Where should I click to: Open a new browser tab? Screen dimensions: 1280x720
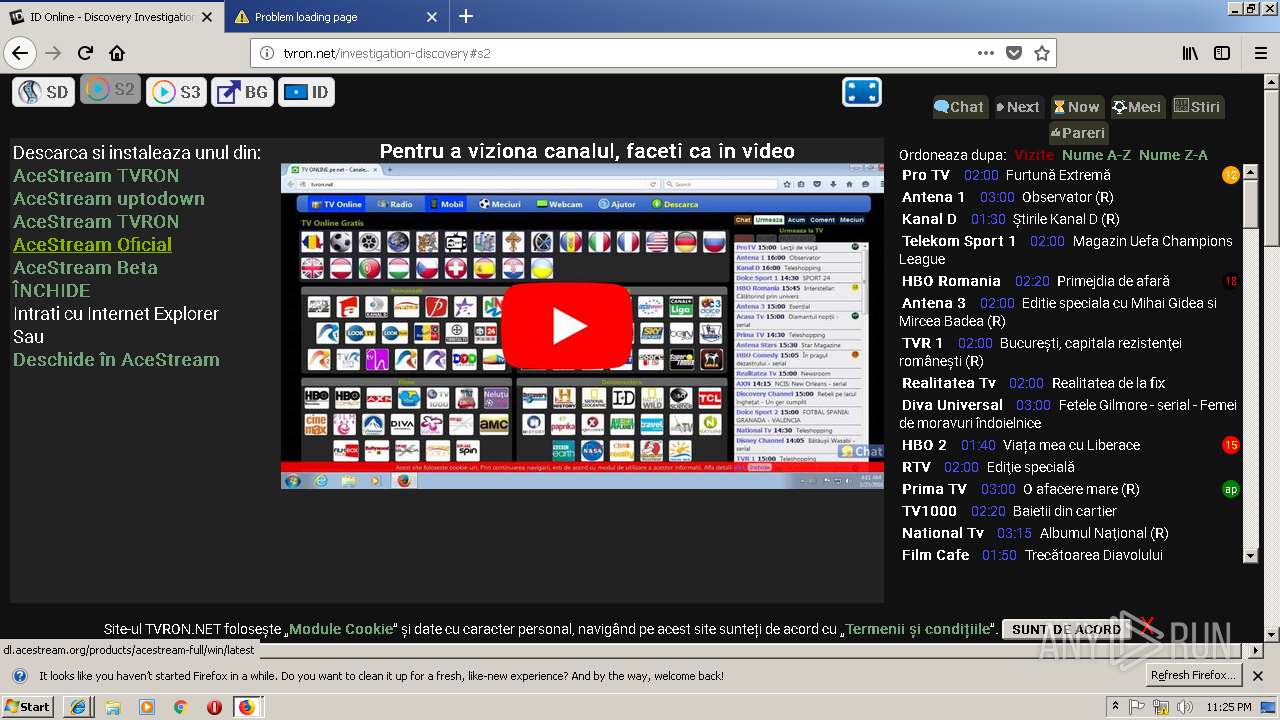coord(466,16)
